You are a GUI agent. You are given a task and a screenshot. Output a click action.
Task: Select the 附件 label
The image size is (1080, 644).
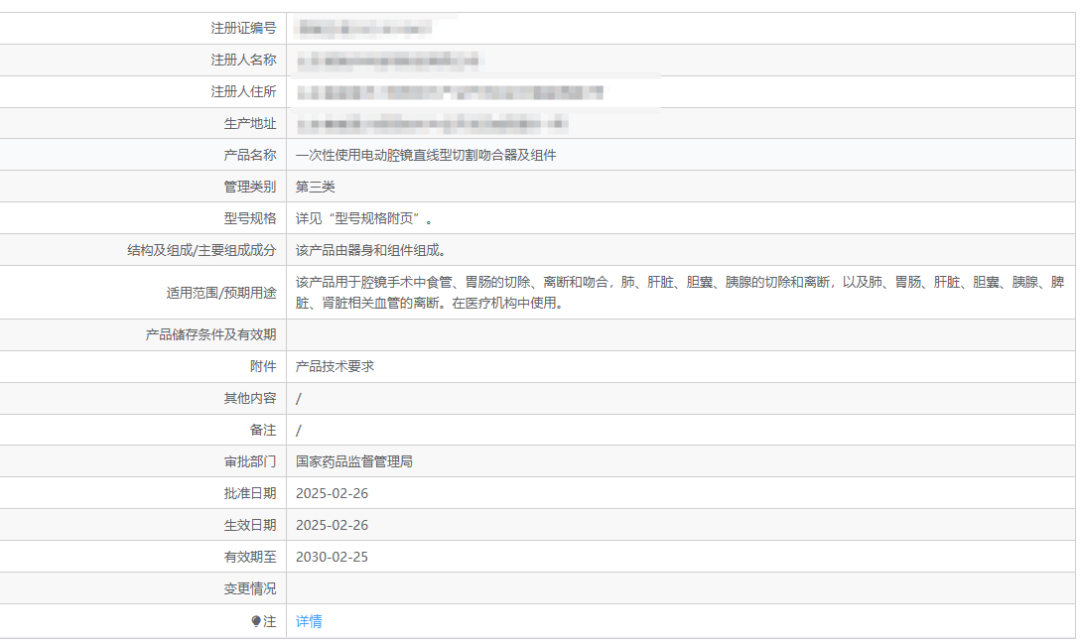[263, 366]
